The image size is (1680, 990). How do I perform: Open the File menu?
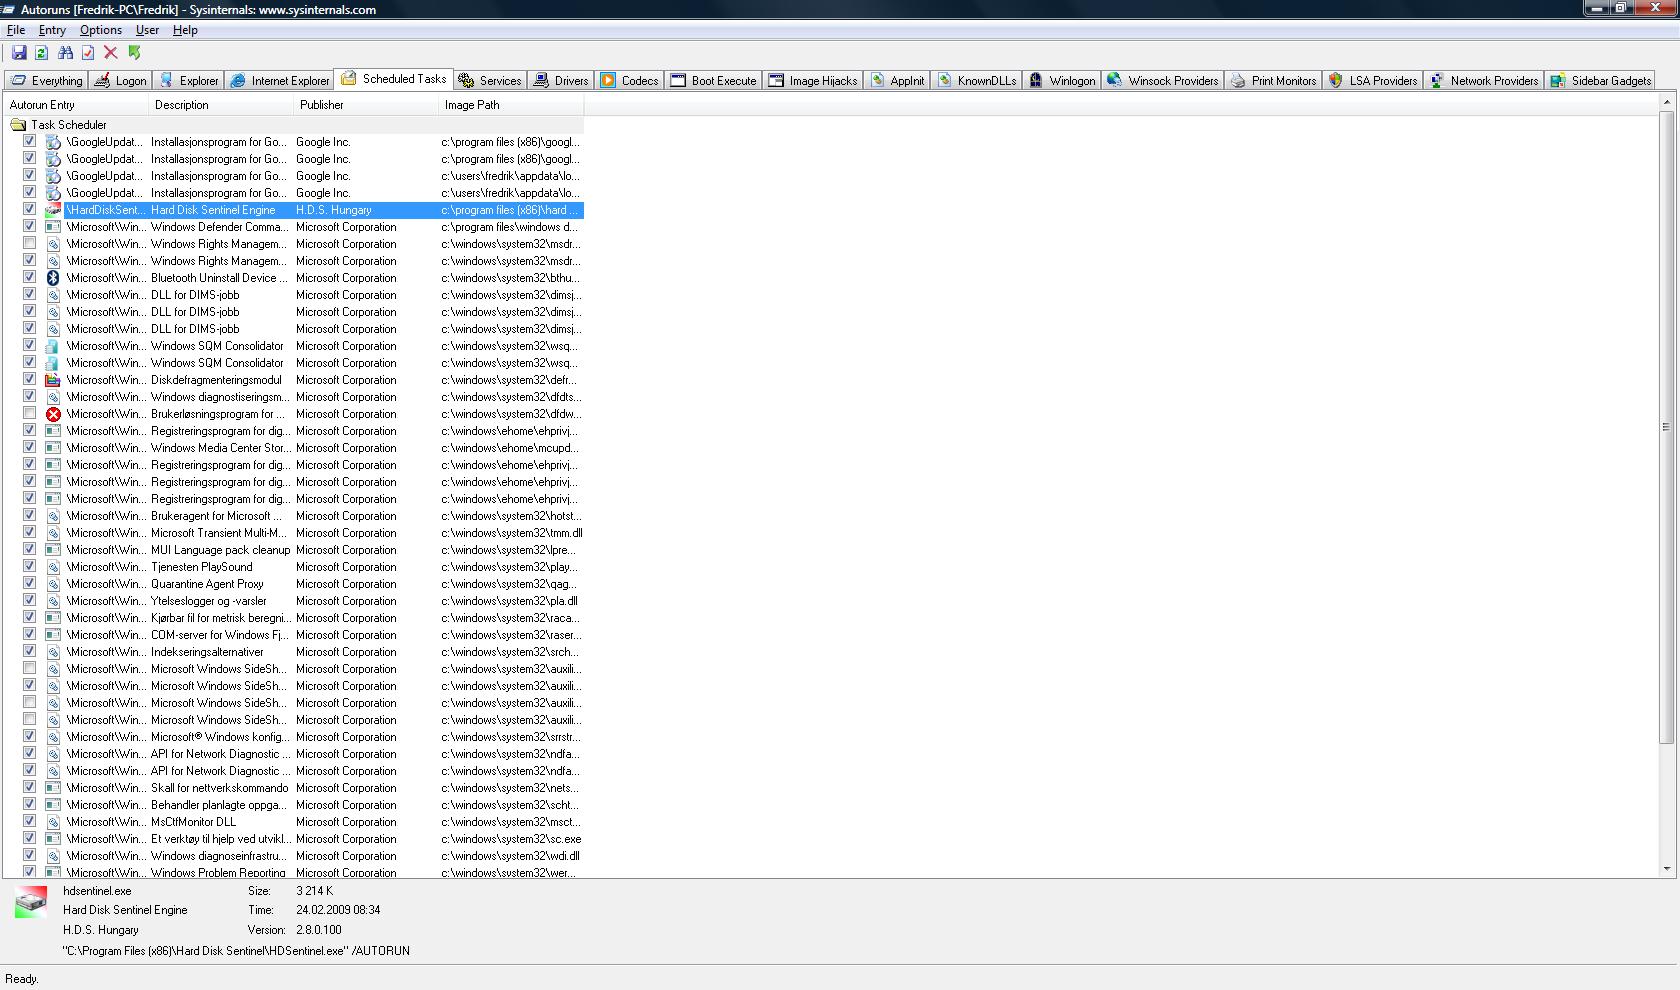click(16, 30)
